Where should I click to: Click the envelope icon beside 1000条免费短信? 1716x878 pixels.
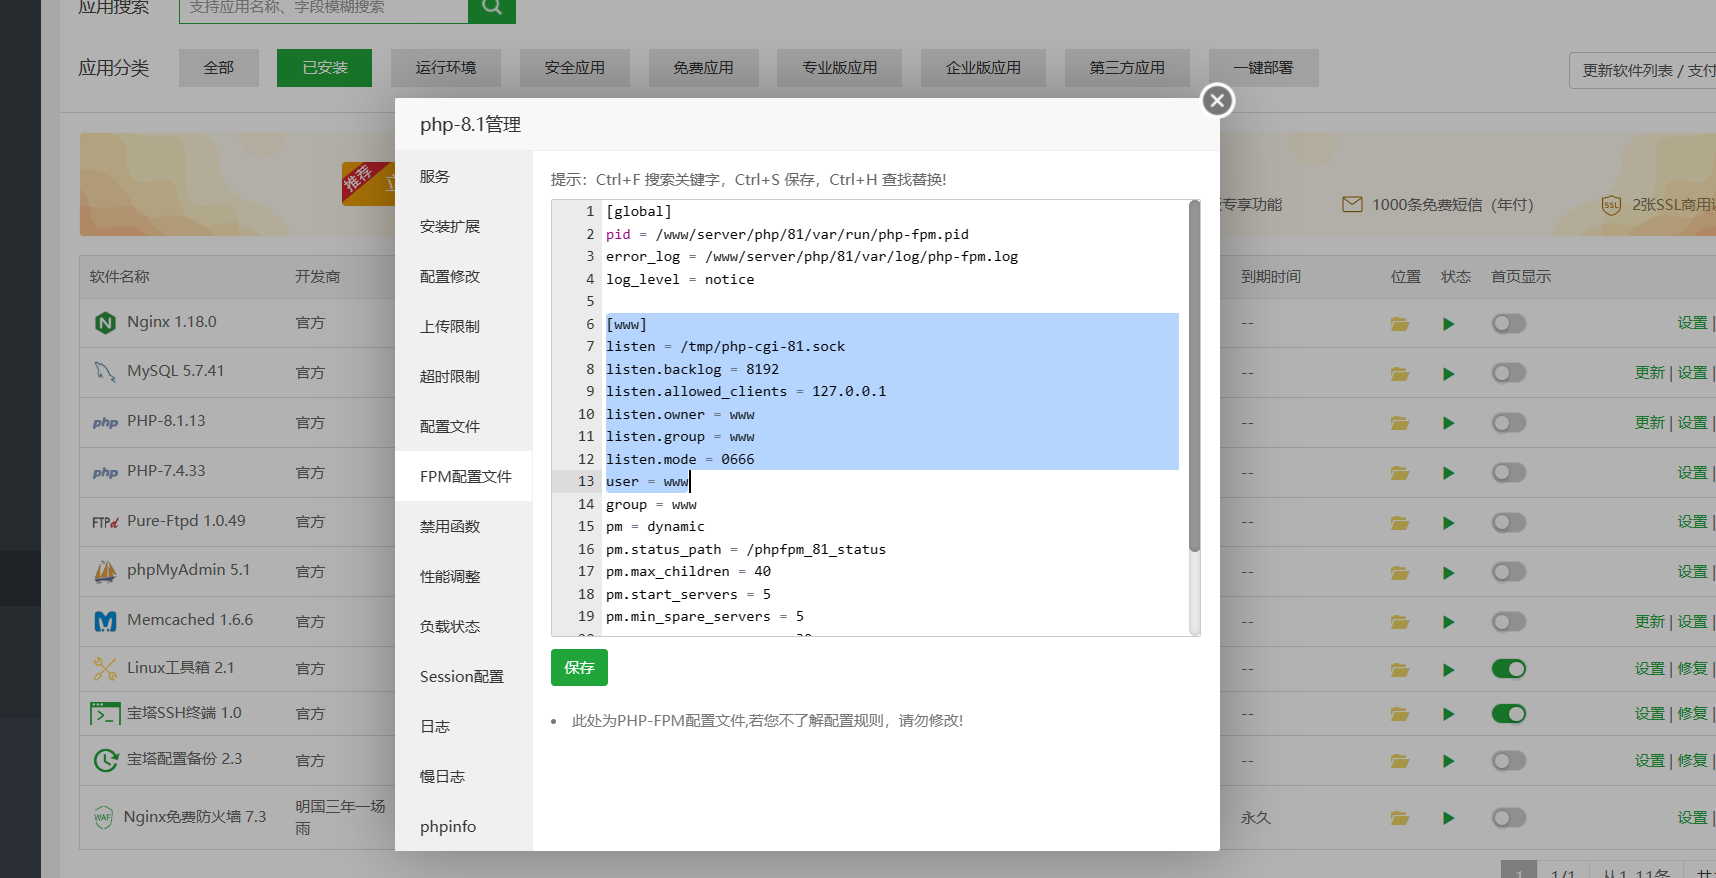coord(1352,204)
